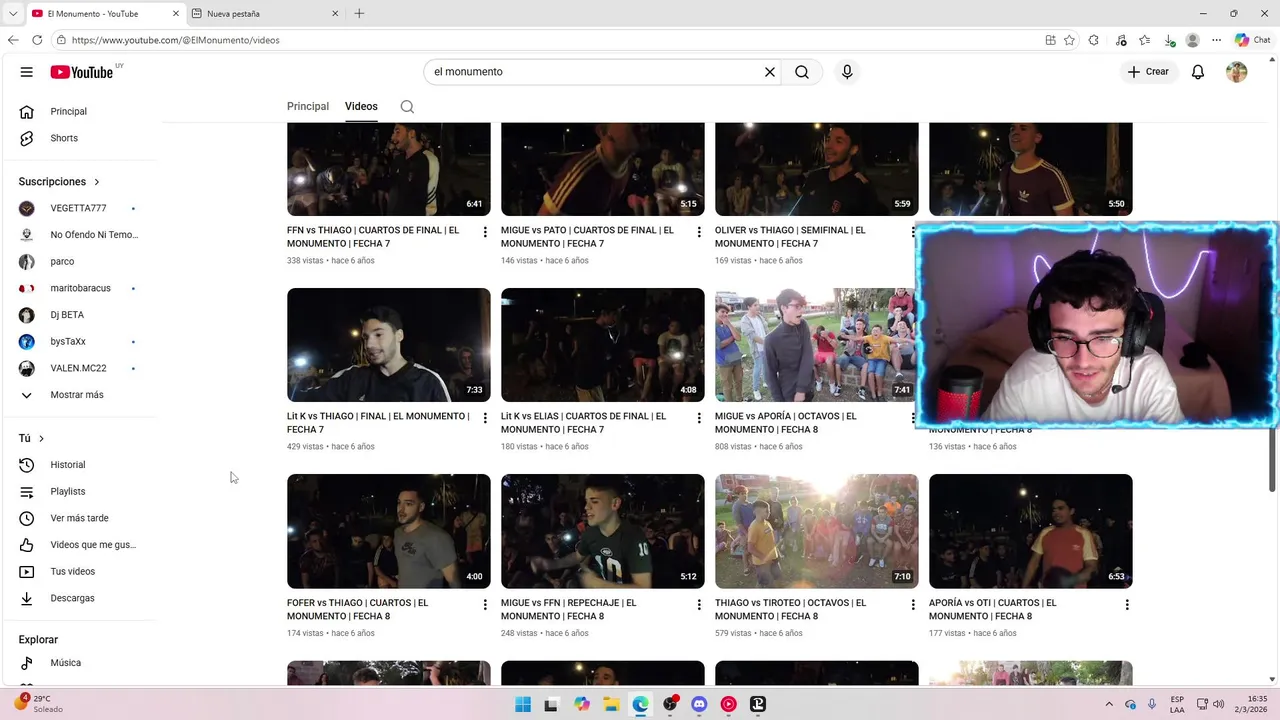Open the account avatar menu
Viewport: 1280px width, 720px height.
click(1237, 72)
